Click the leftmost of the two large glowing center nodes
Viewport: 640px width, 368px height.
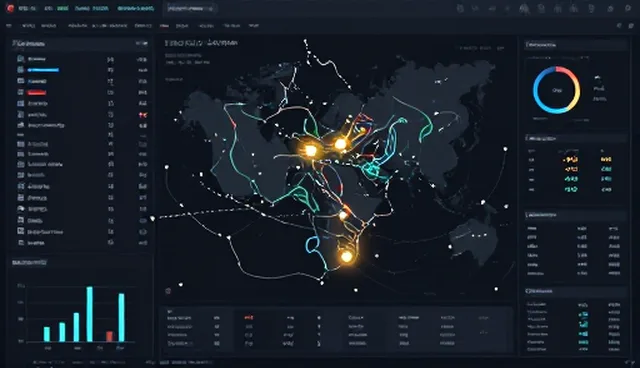click(x=311, y=151)
